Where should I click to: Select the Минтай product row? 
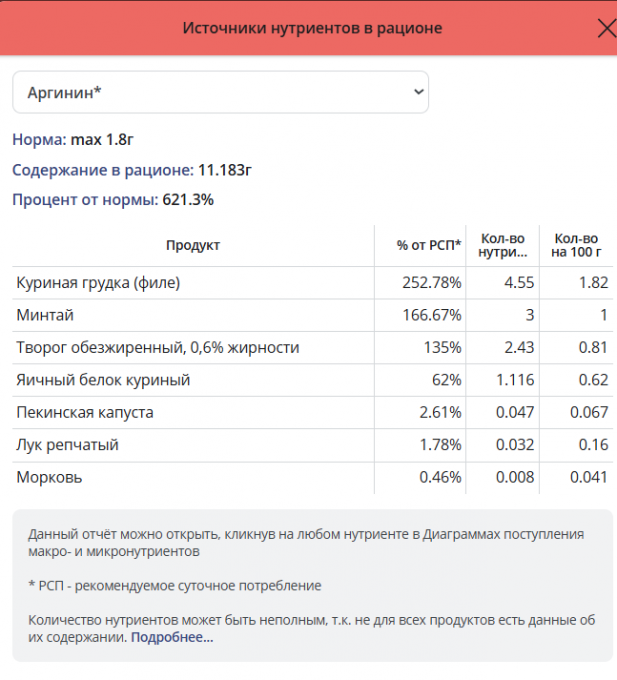[45, 315]
